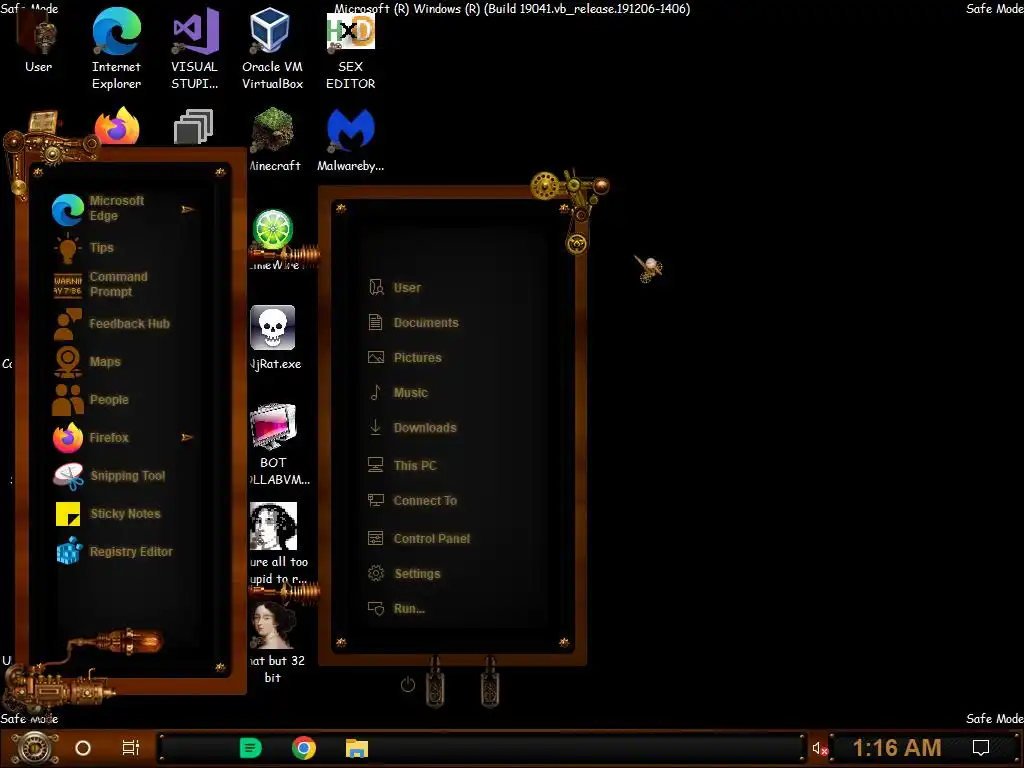Open Control Panel entry
Image resolution: width=1024 pixels, height=768 pixels.
click(419, 538)
